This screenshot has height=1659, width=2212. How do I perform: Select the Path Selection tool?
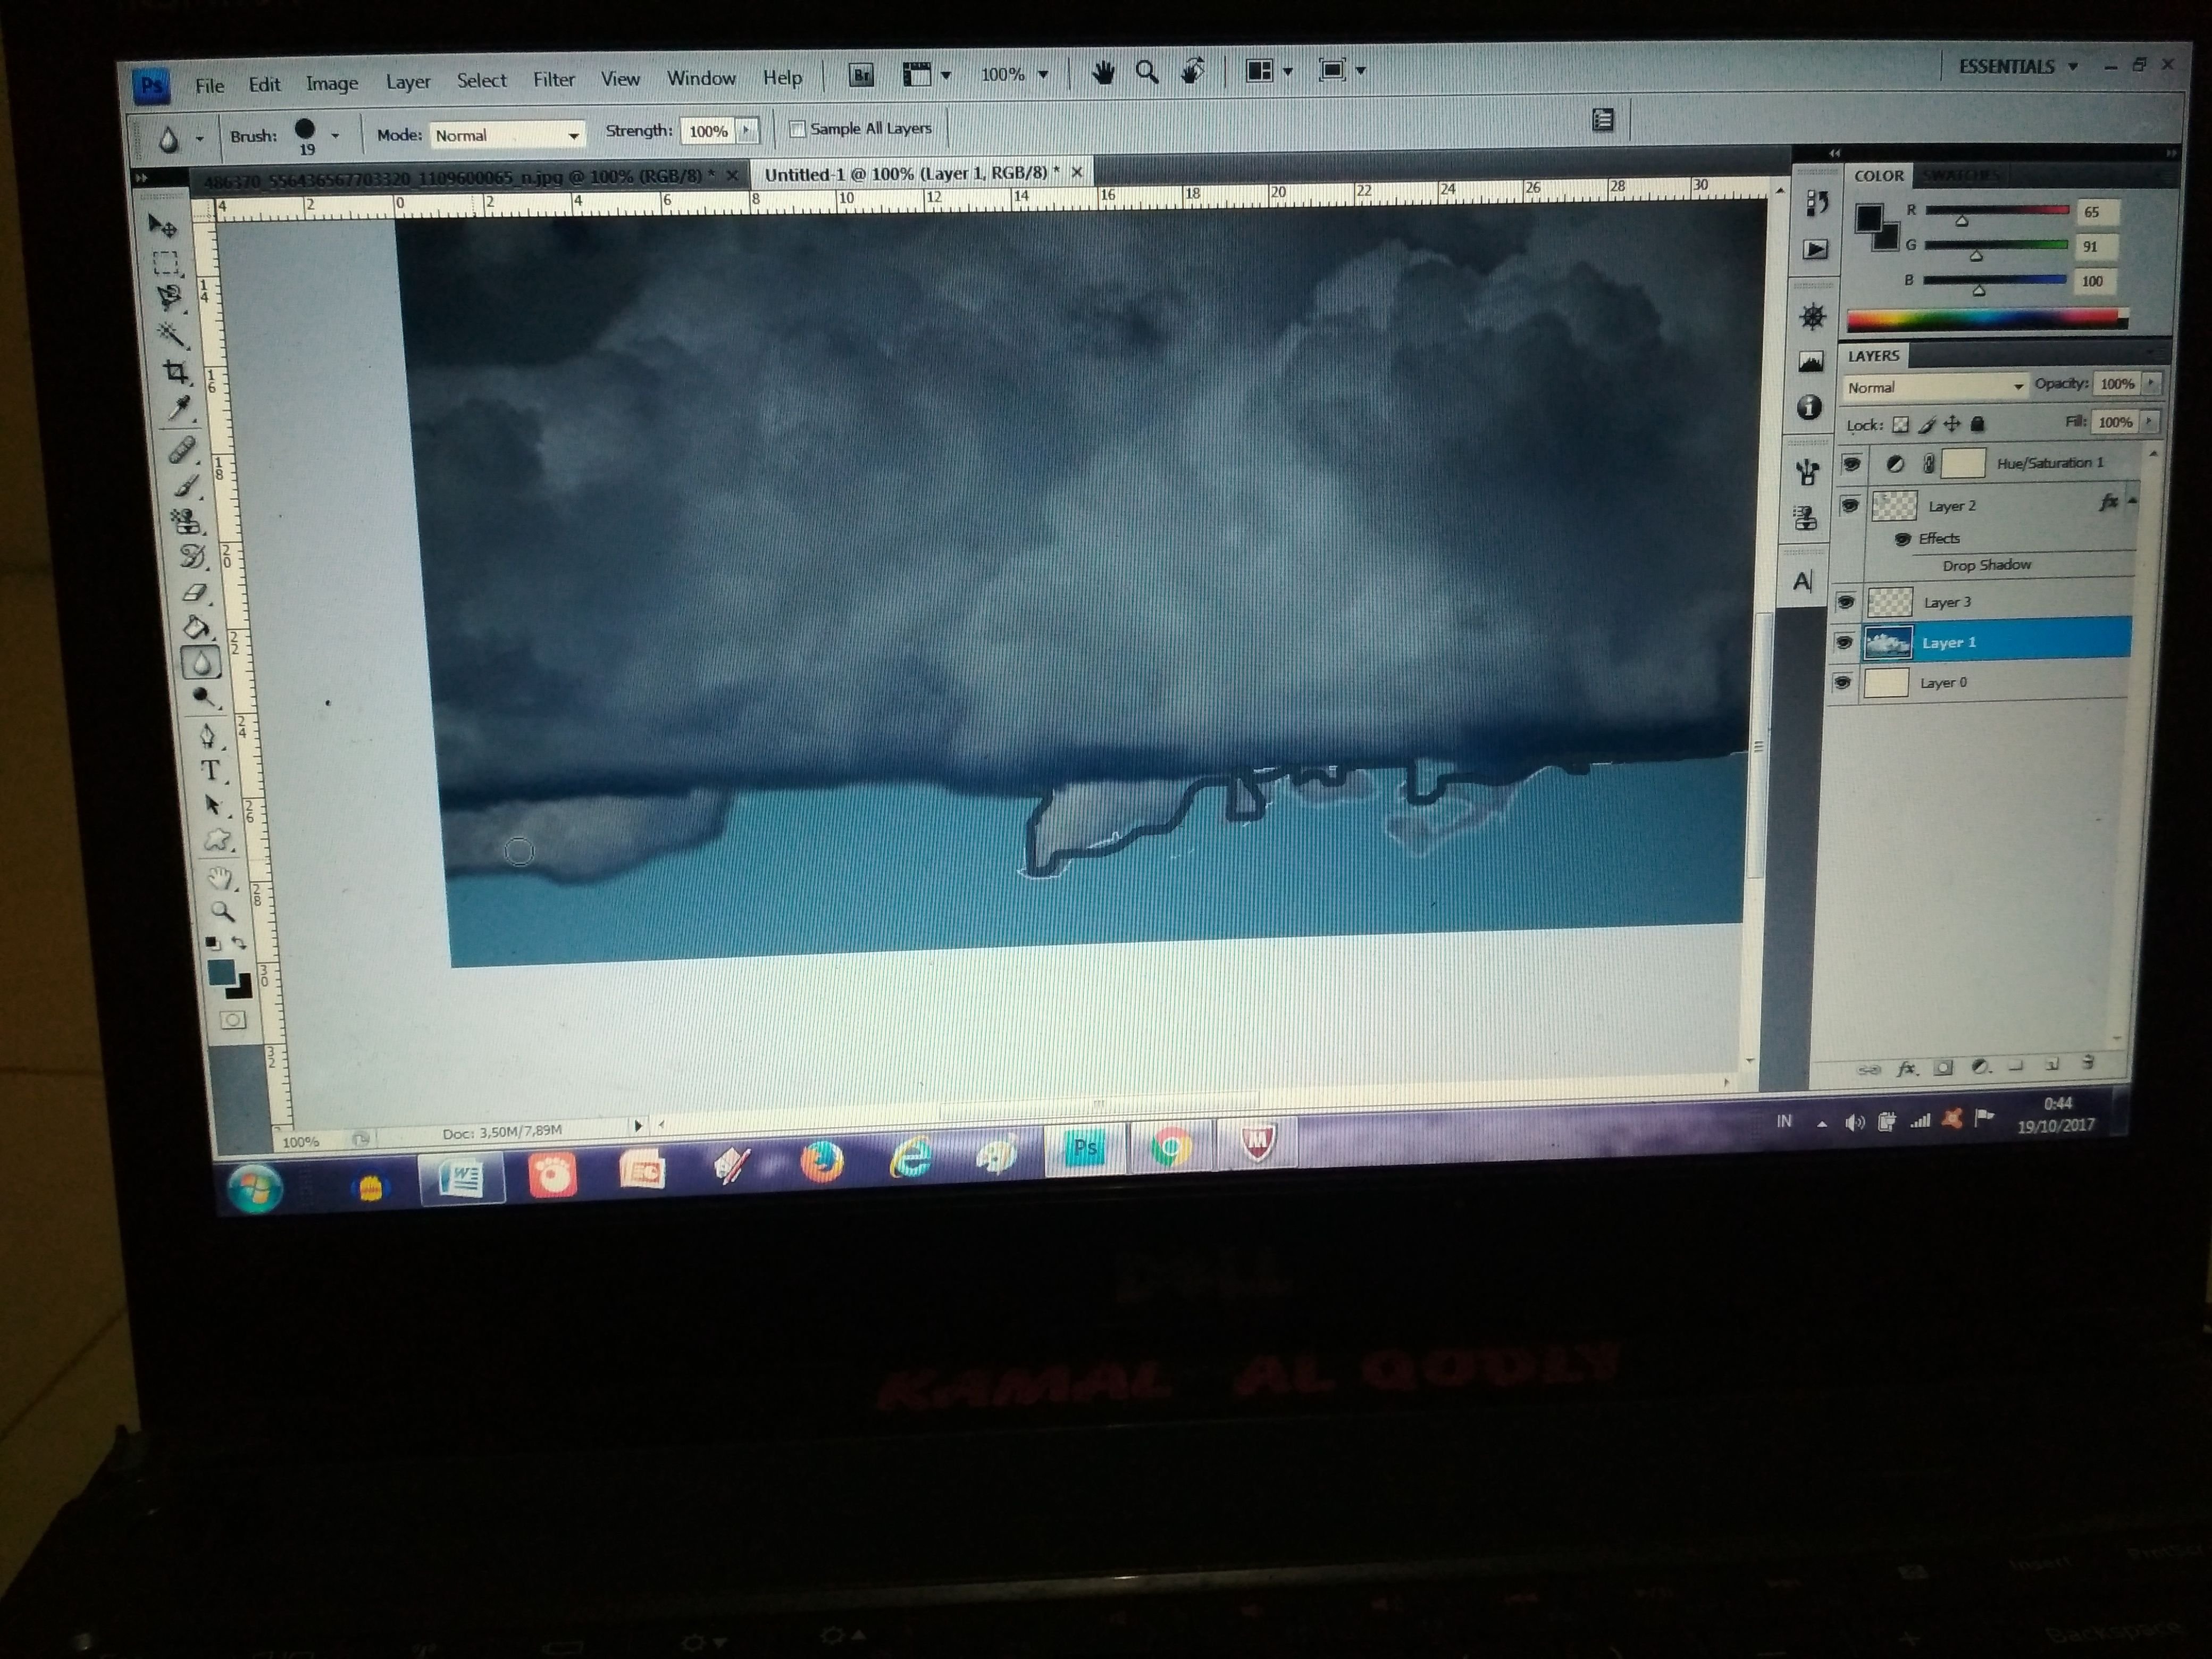[213, 805]
